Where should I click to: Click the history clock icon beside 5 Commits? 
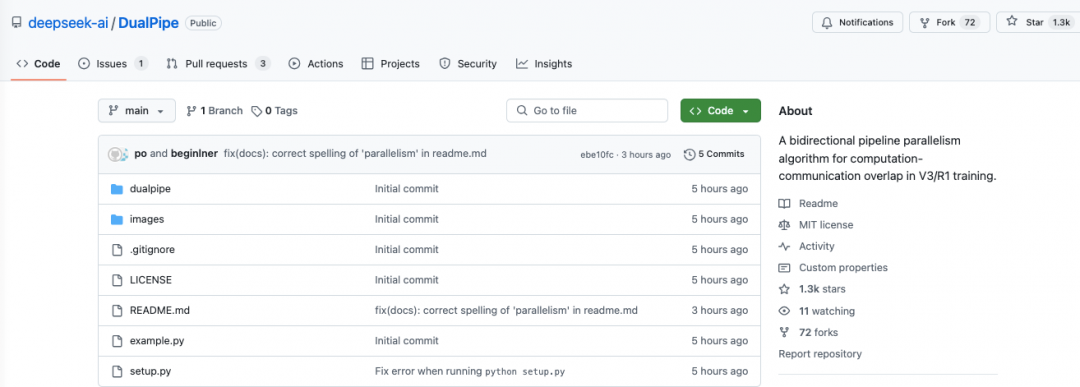click(689, 154)
